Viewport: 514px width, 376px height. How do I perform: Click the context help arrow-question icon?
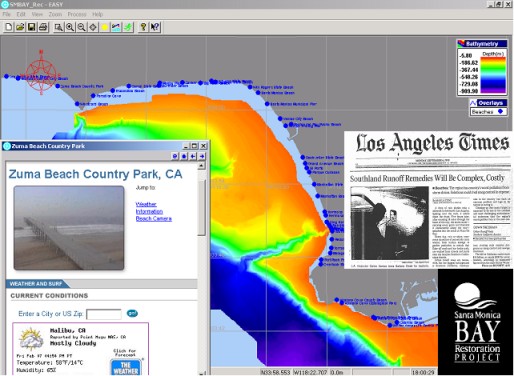(x=155, y=27)
